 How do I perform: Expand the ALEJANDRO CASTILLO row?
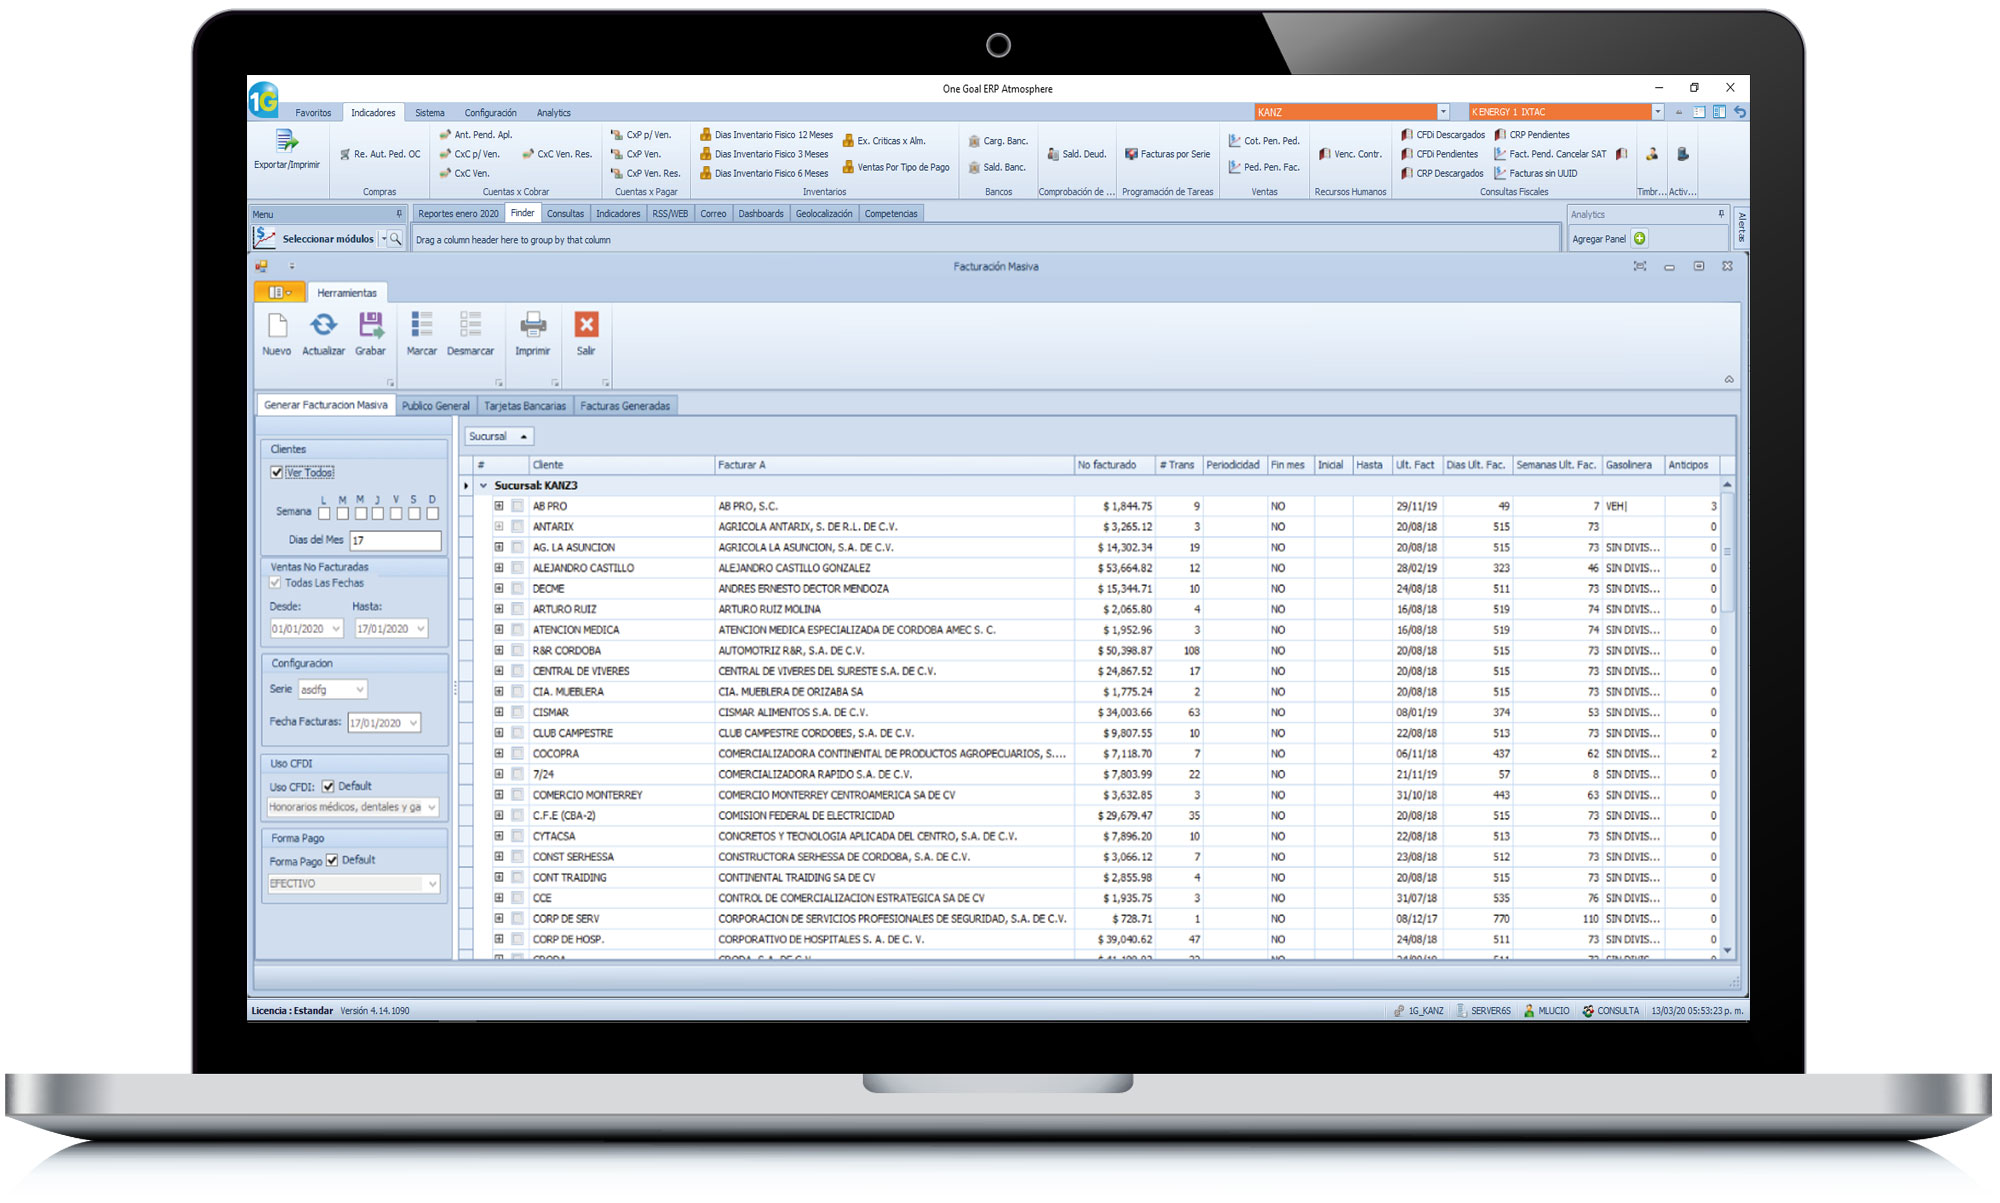tap(499, 568)
